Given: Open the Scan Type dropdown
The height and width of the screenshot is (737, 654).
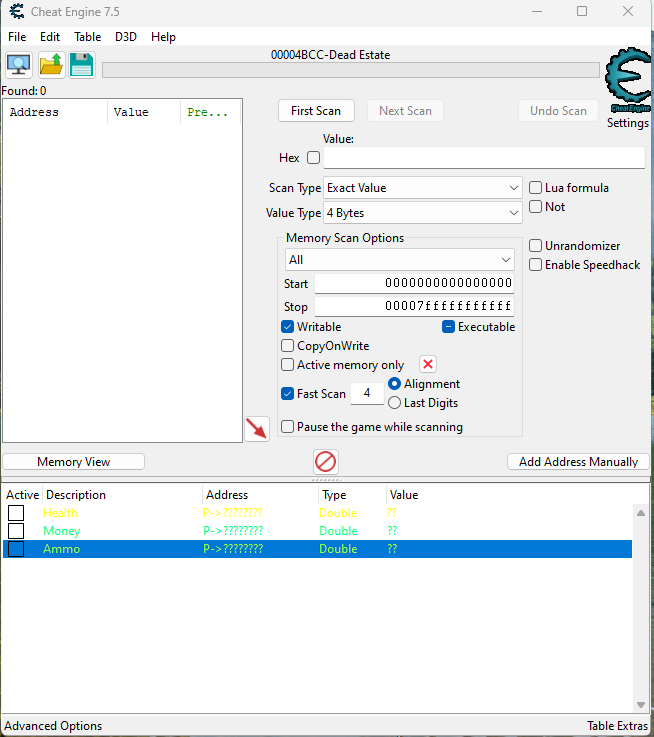Looking at the screenshot, I should [423, 188].
